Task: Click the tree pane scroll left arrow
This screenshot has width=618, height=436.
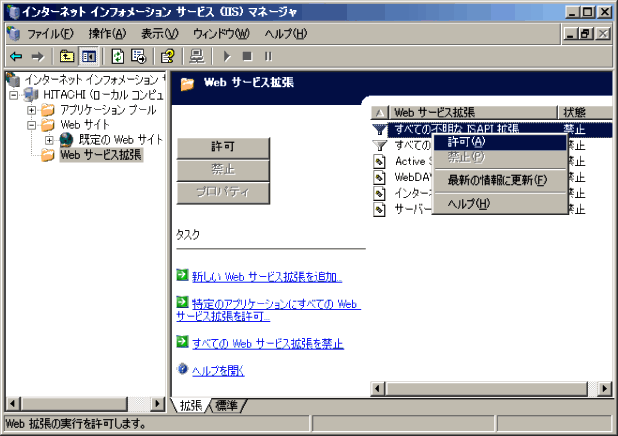Action: (12, 404)
